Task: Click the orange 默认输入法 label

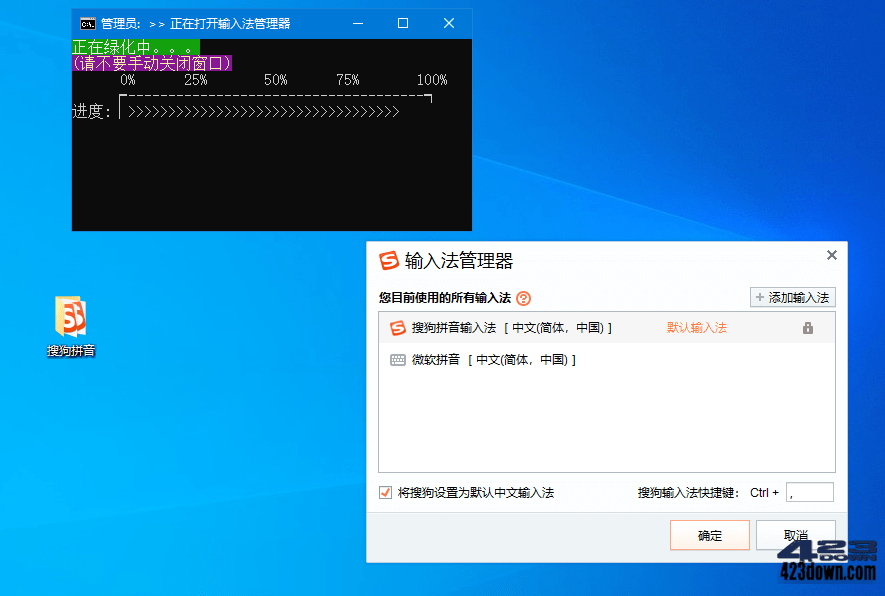Action: tap(695, 327)
